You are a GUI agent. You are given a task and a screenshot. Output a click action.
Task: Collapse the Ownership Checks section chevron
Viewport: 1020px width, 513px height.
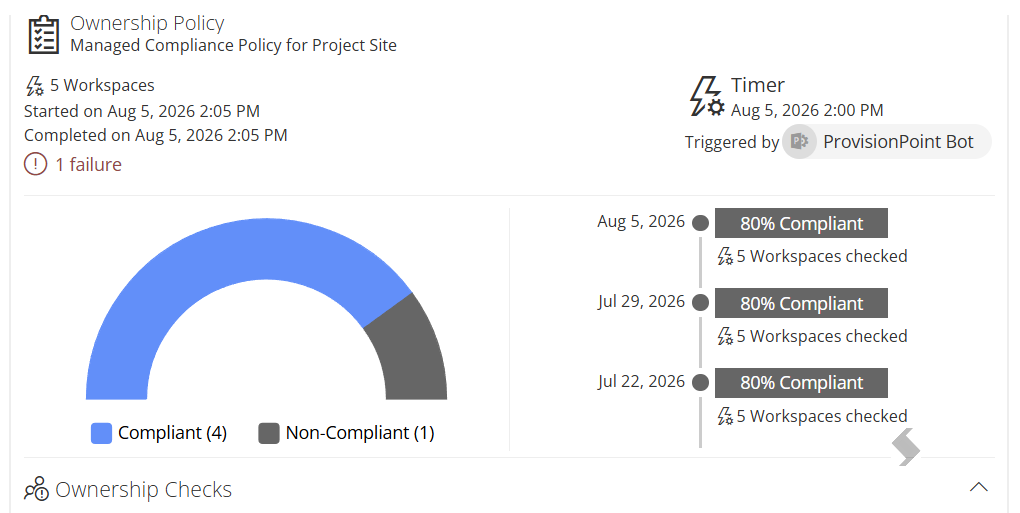pyautogui.click(x=979, y=487)
